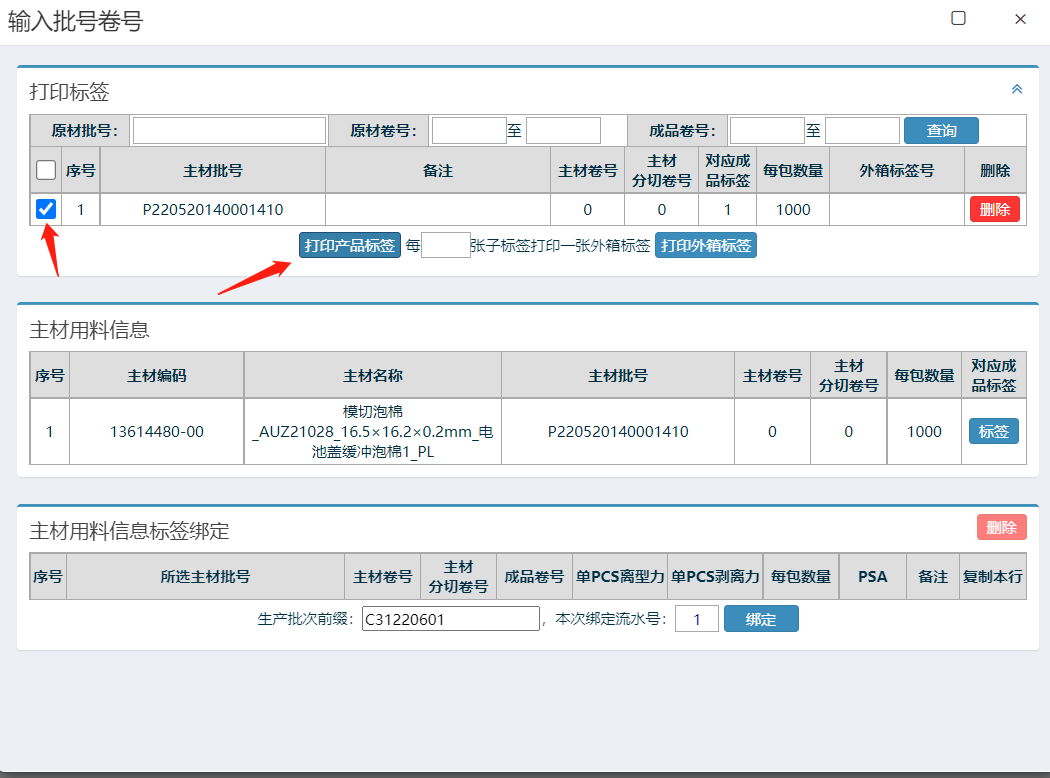Screen dimensions: 1050x778
Task: Click the pink 删除 button in binding panel
Action: (1001, 527)
